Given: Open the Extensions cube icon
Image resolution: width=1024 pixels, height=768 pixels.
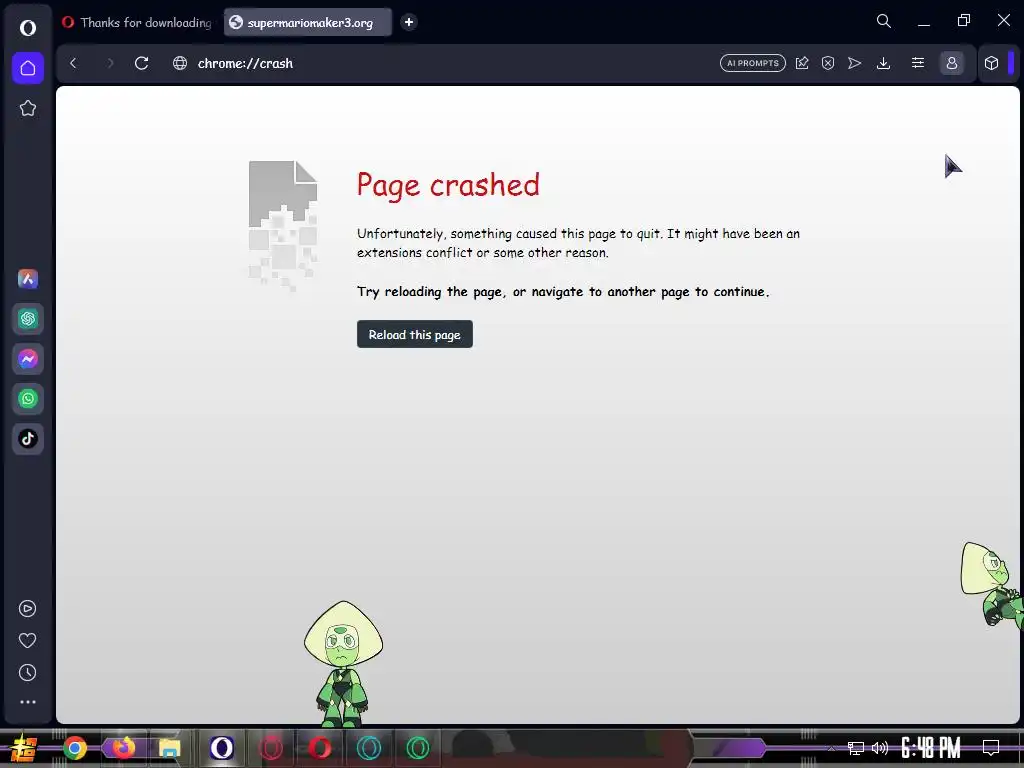Looking at the screenshot, I should (991, 63).
